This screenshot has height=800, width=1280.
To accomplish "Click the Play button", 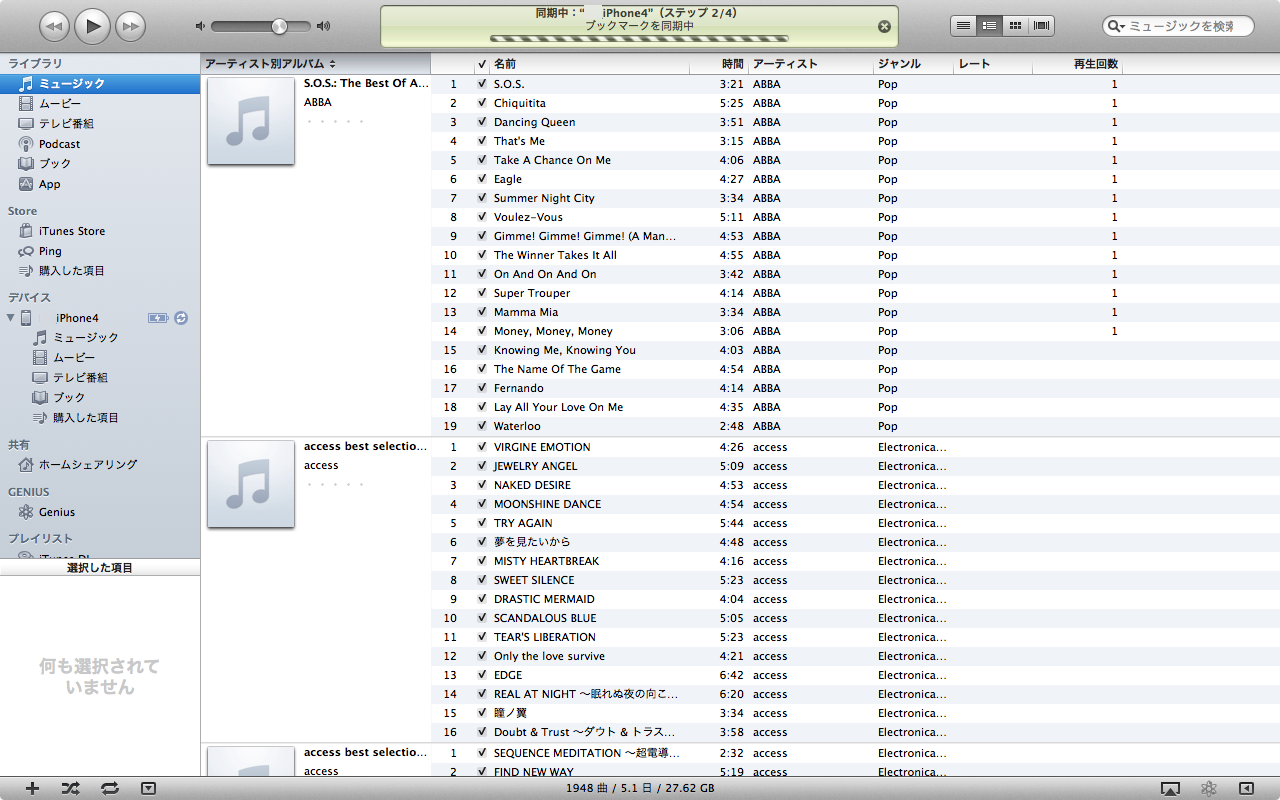I will (92, 26).
